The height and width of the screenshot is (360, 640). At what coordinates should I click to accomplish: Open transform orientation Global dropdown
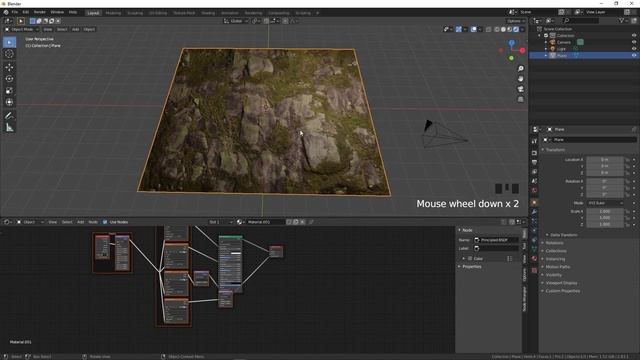pos(236,21)
